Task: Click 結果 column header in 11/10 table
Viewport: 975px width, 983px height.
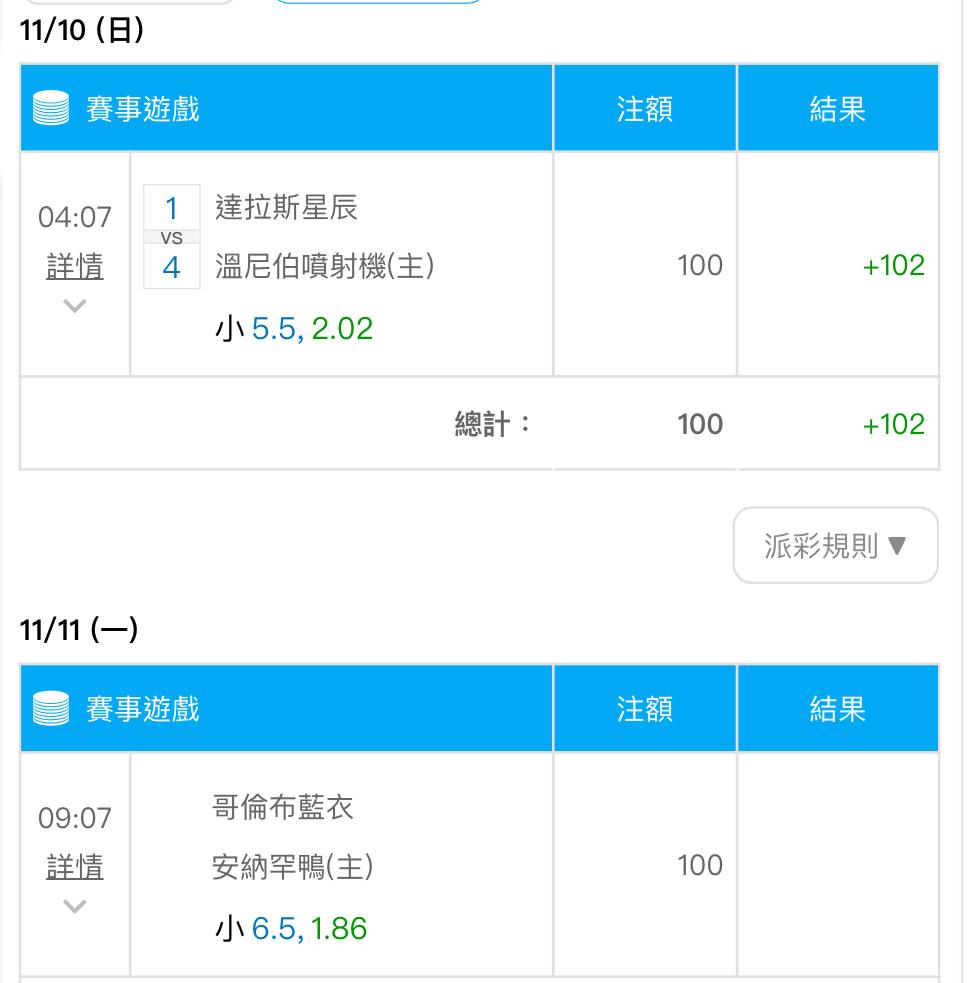Action: click(837, 108)
